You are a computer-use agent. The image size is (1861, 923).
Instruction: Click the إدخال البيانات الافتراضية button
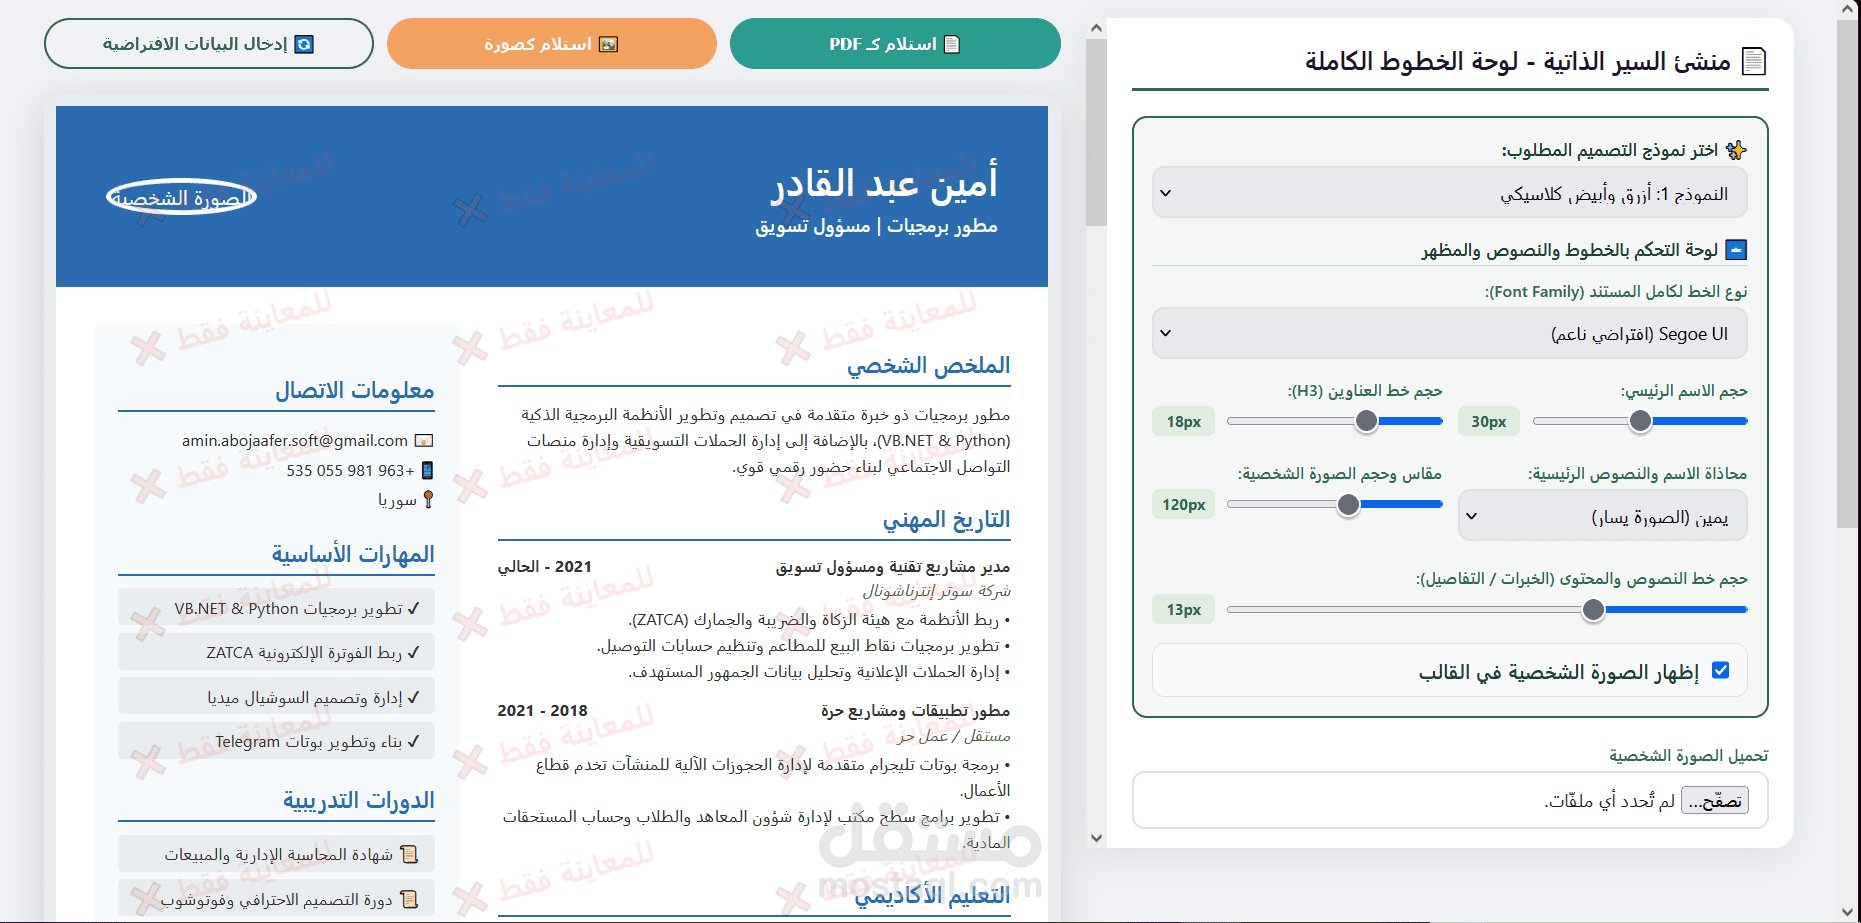(209, 44)
